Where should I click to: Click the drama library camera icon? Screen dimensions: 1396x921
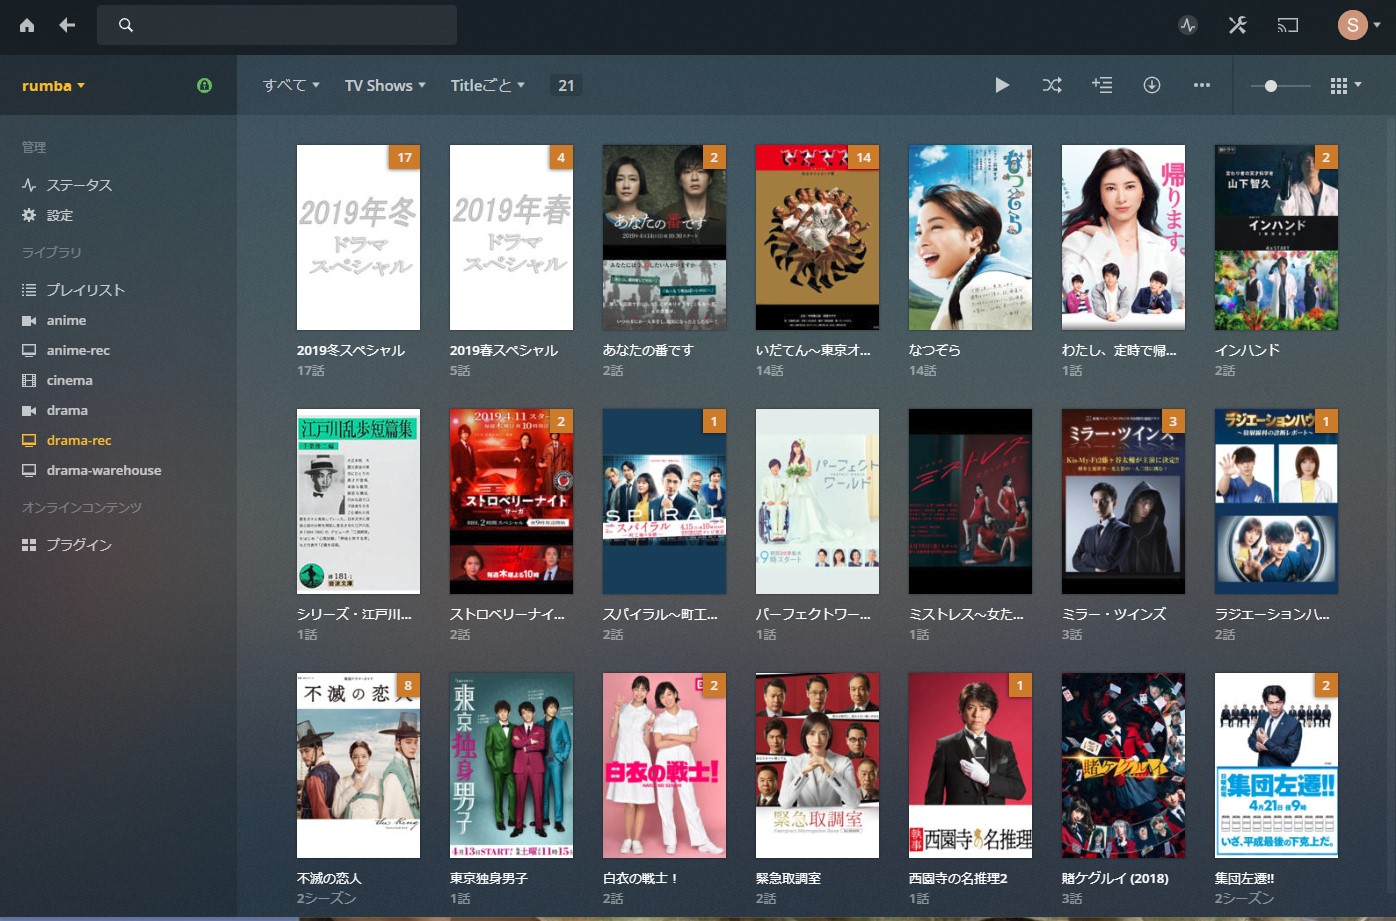pos(29,410)
